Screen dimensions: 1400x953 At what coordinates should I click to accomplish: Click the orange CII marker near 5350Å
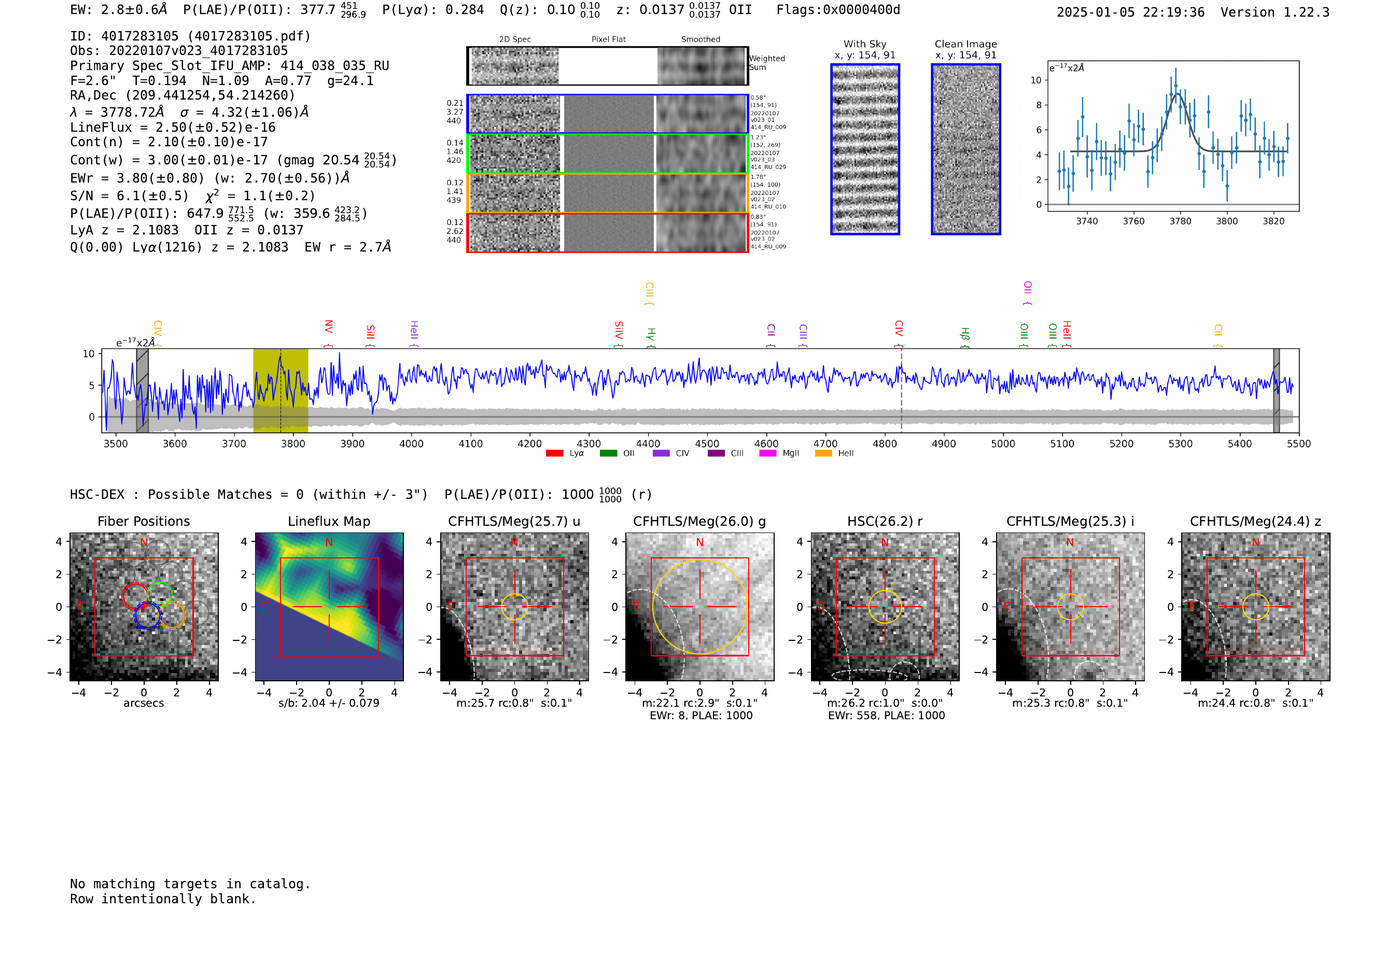pos(1218,335)
